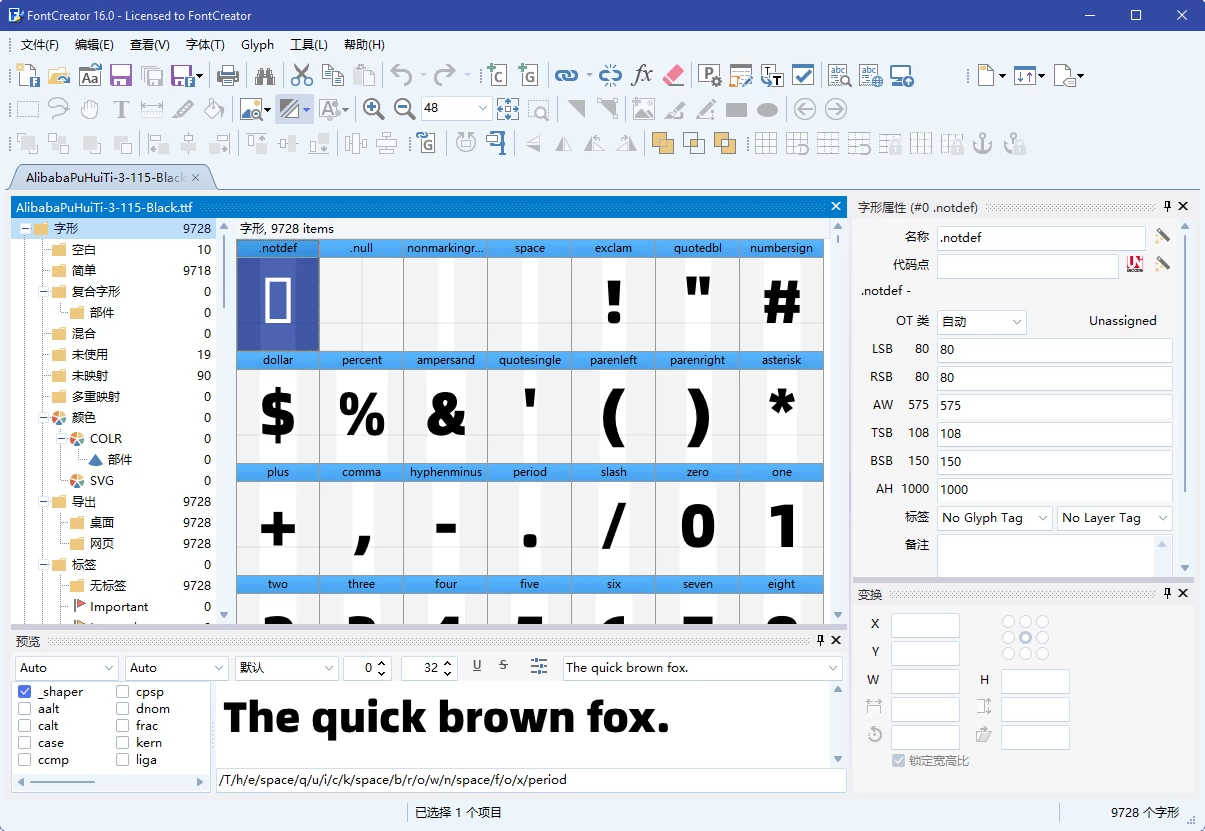The image size is (1205, 831).
Task: Click the glyph name input field
Action: pos(1041,238)
